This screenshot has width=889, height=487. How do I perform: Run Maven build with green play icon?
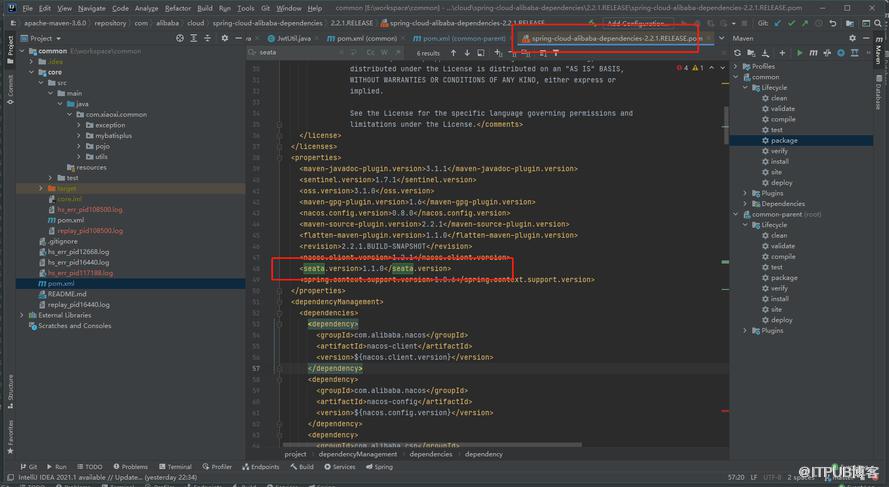point(799,53)
